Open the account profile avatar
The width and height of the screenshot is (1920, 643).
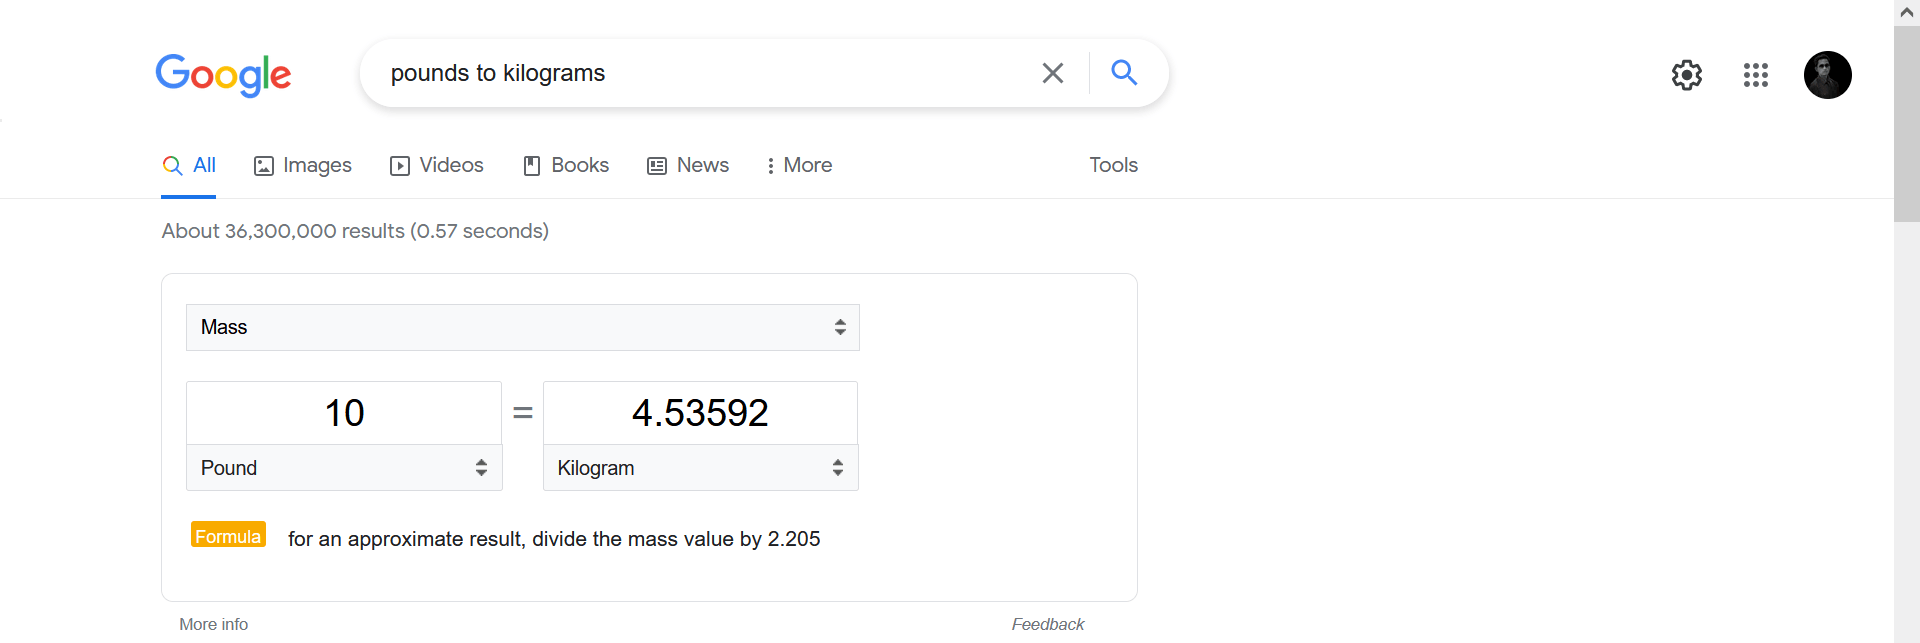pyautogui.click(x=1828, y=75)
